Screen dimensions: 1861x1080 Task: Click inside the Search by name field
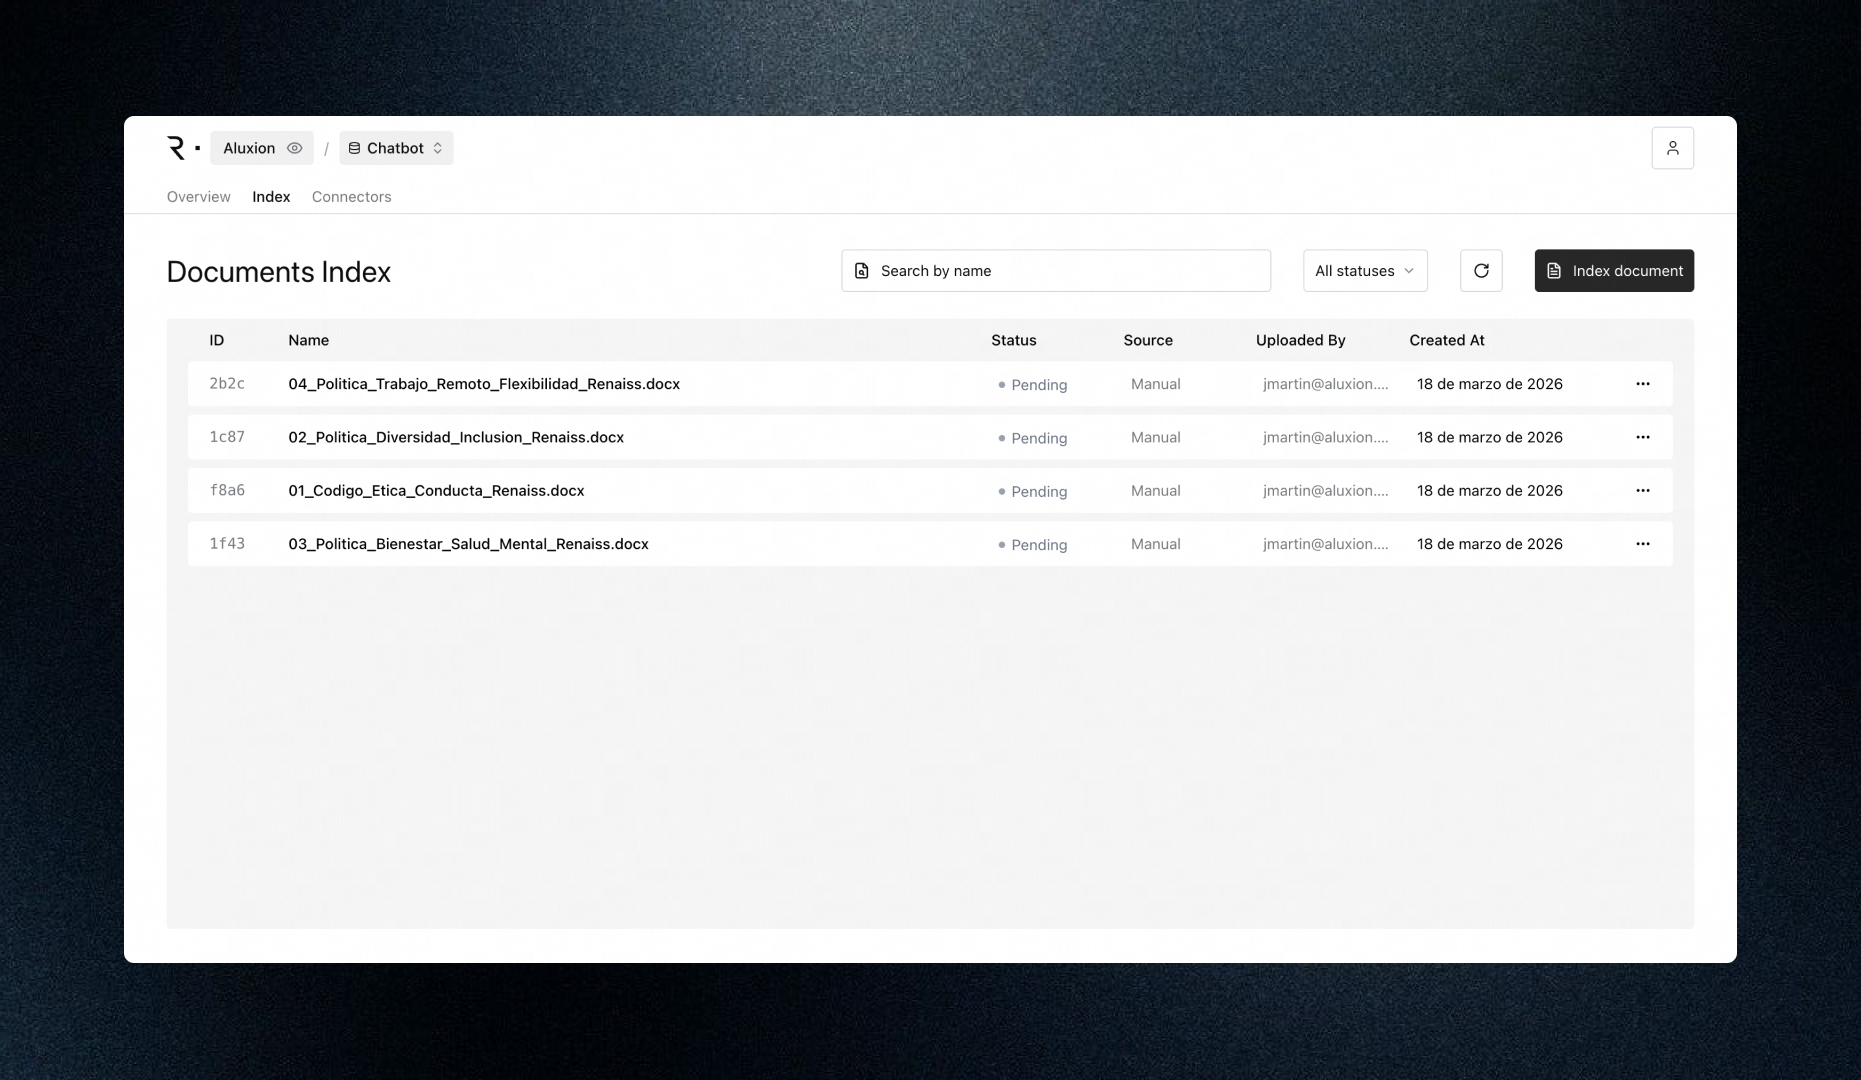pyautogui.click(x=1056, y=270)
